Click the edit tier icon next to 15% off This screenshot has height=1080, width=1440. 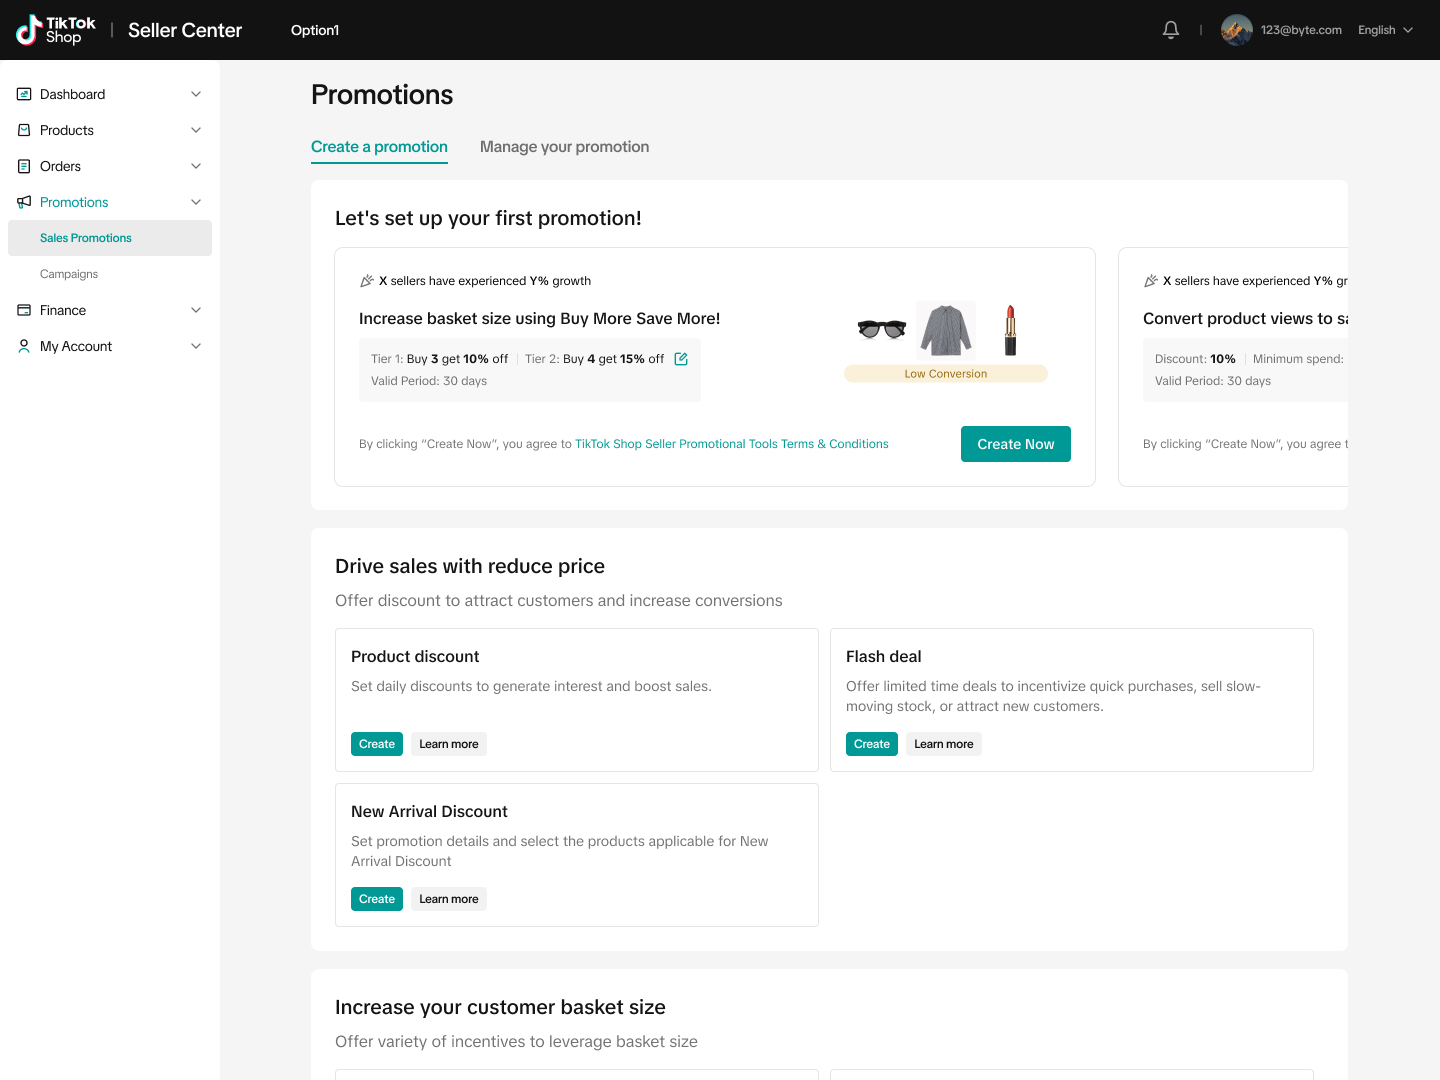click(x=681, y=359)
